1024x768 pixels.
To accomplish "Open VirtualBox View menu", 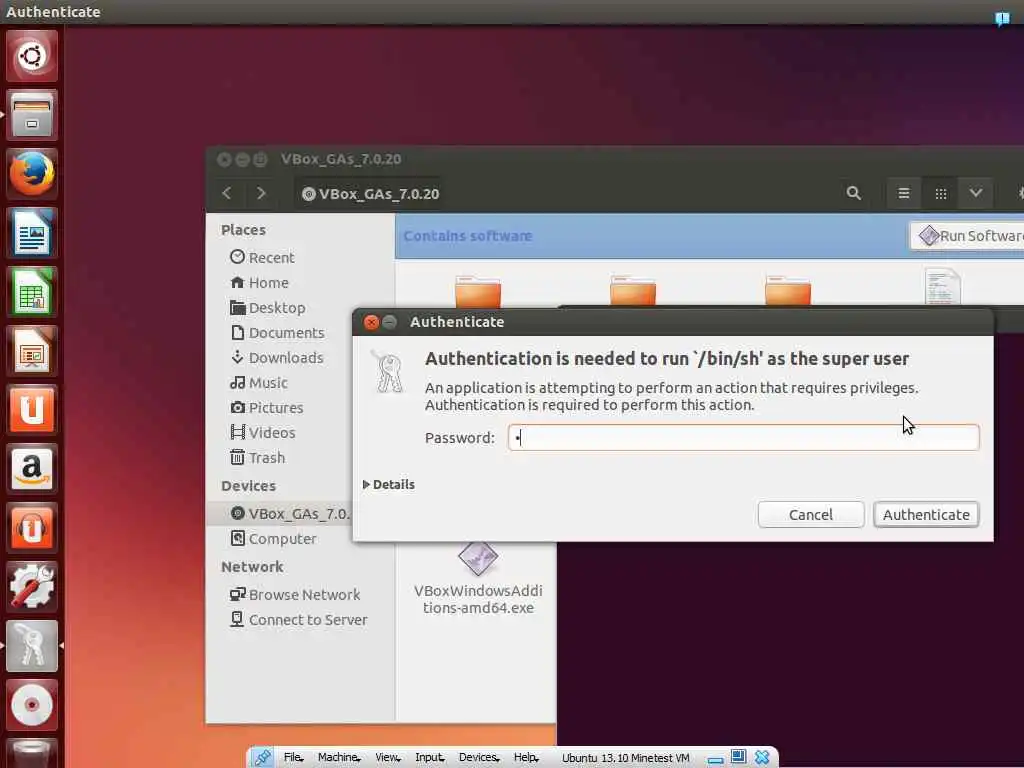I will [387, 758].
